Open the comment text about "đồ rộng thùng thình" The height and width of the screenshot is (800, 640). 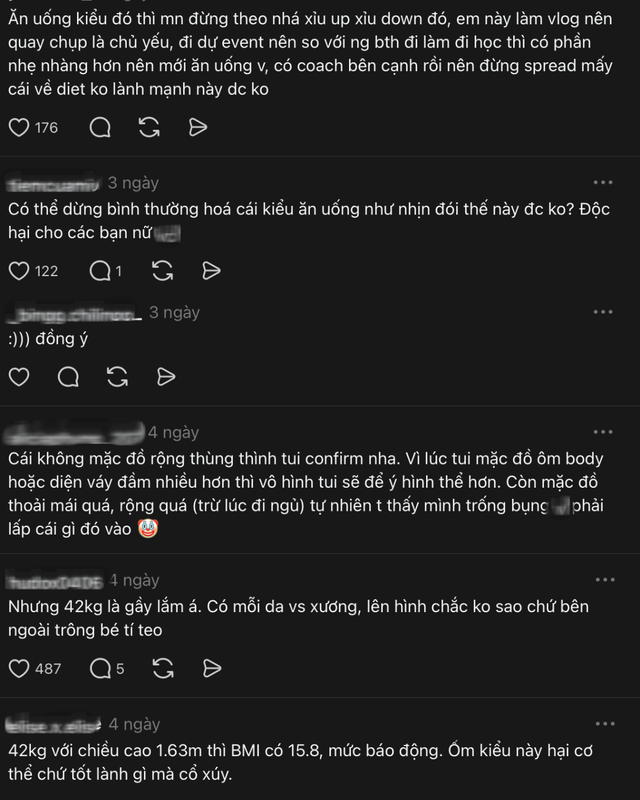tap(300, 495)
